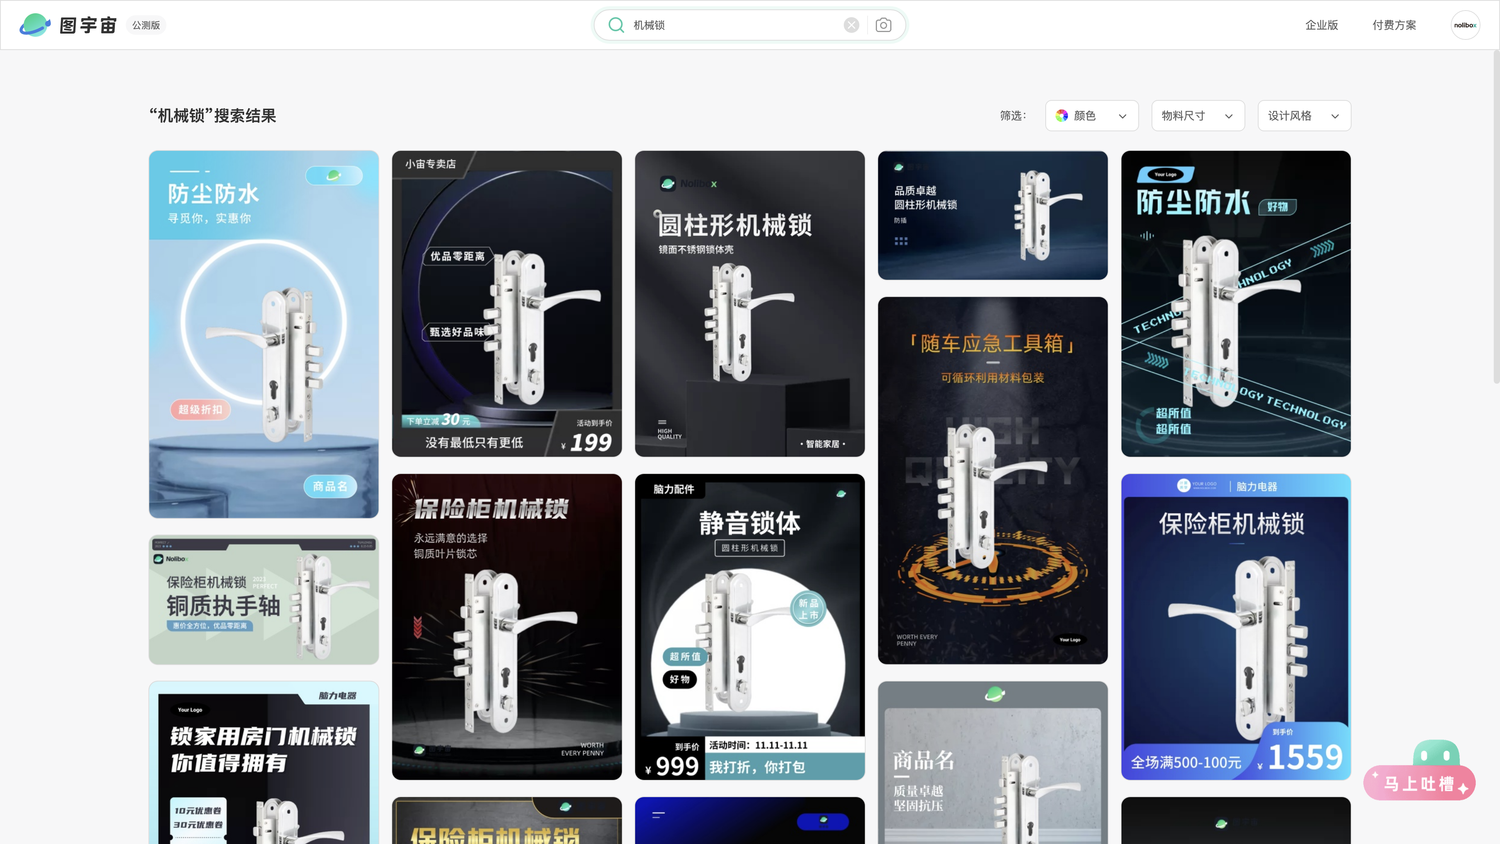
Task: Click the search magnifier icon
Action: pos(616,25)
